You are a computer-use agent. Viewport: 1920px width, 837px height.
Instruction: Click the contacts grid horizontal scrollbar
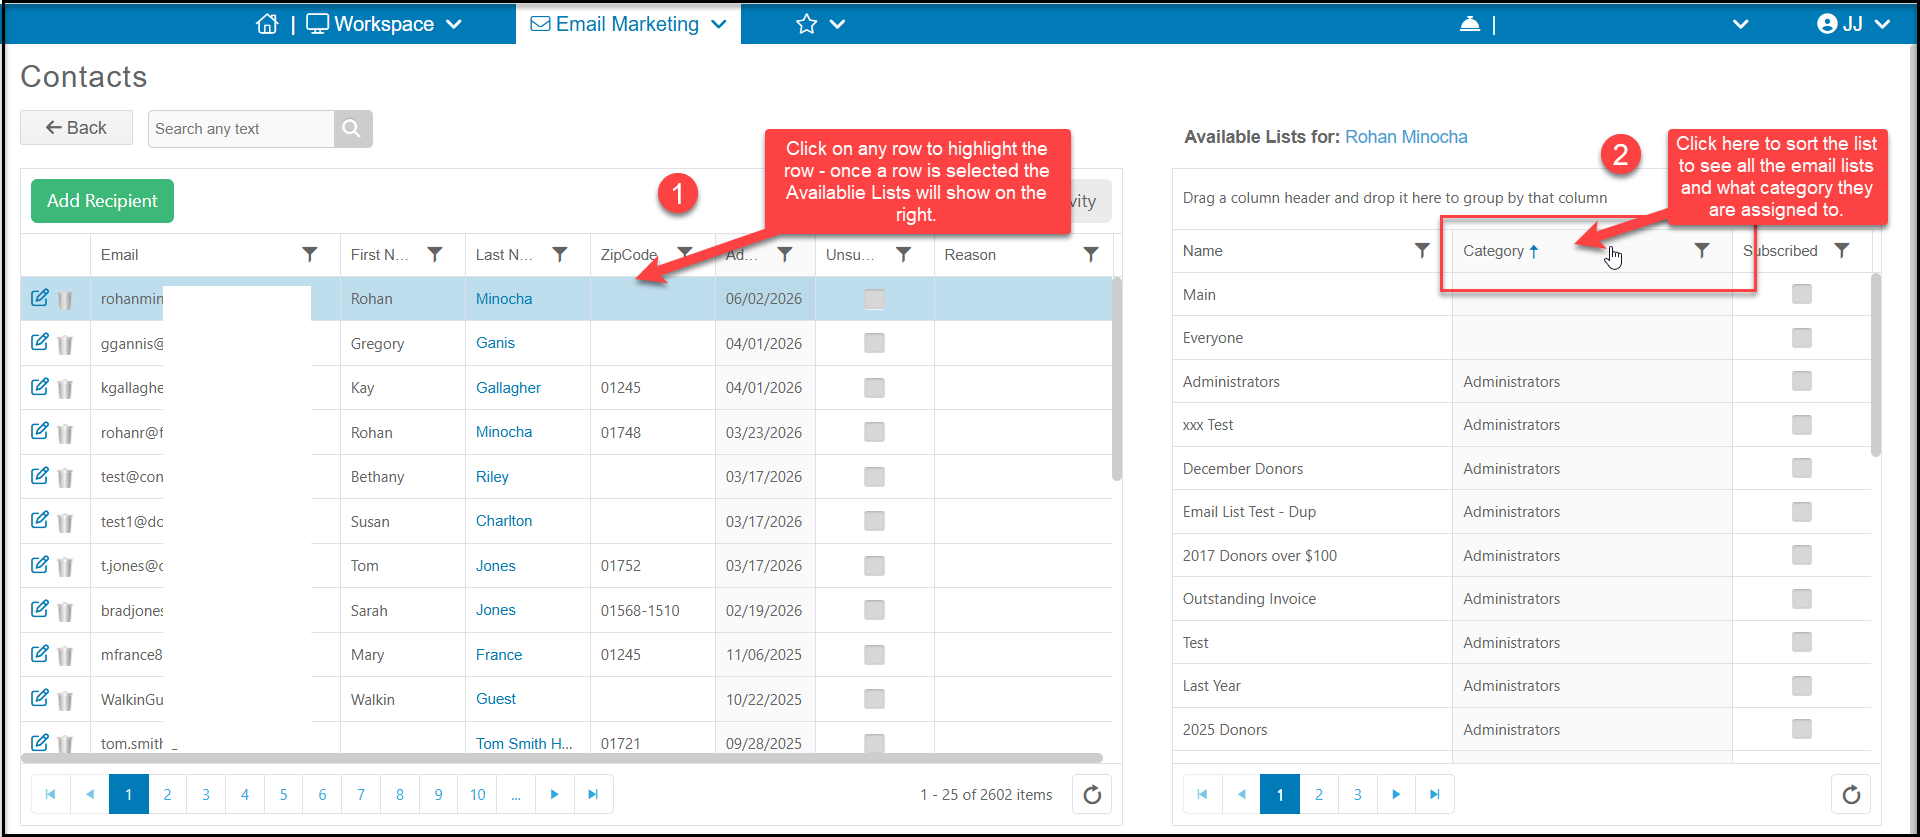(562, 758)
